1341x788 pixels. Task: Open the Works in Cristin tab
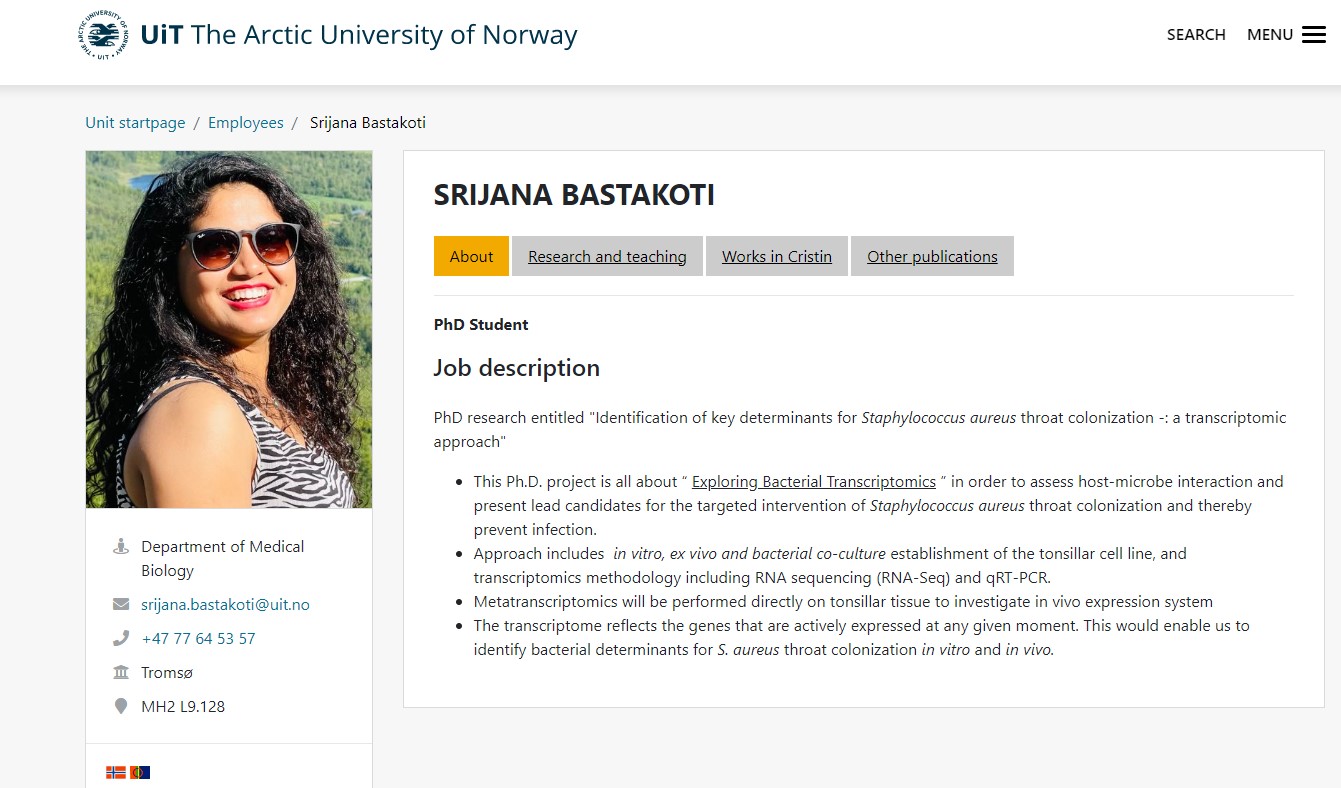click(777, 256)
